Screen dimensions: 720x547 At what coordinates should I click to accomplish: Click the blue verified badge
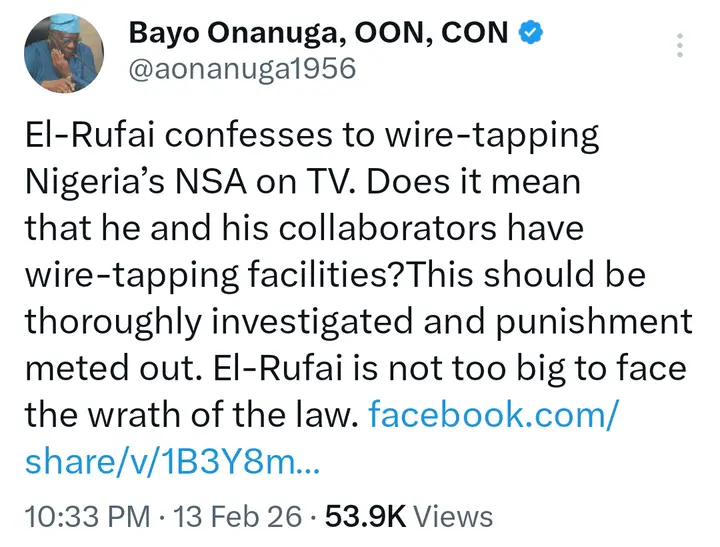tap(532, 33)
